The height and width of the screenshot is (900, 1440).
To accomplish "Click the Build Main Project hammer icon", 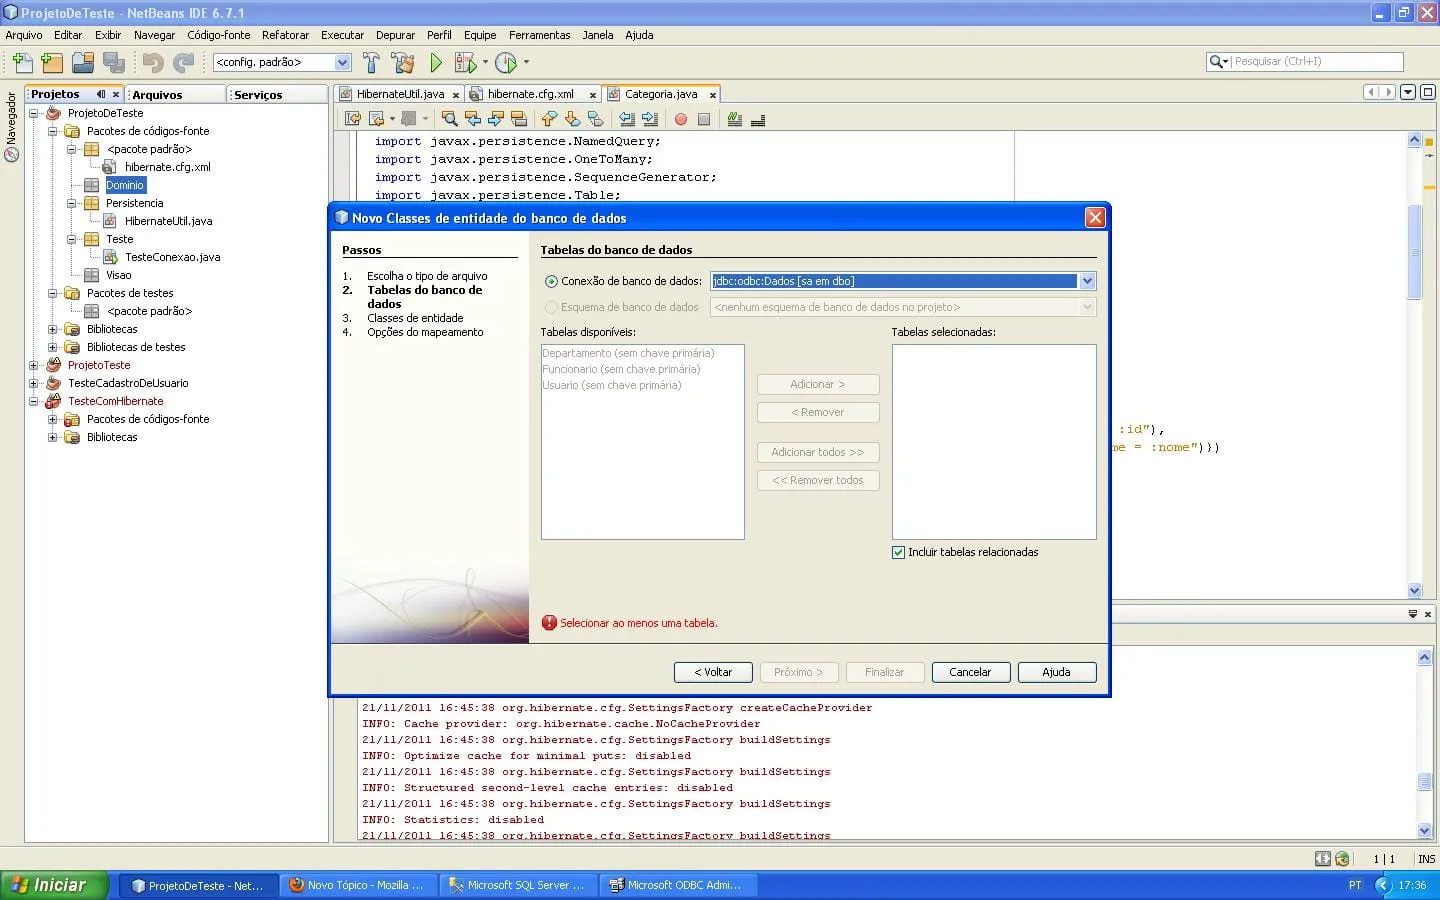I will [x=371, y=63].
